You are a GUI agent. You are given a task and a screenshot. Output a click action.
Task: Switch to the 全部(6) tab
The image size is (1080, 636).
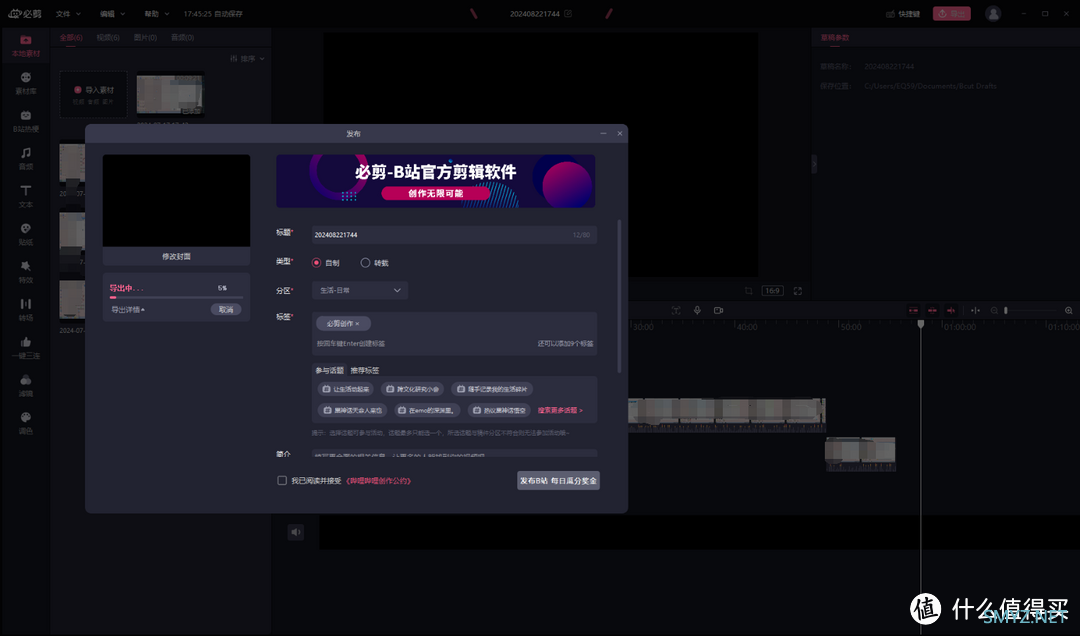[x=71, y=37]
